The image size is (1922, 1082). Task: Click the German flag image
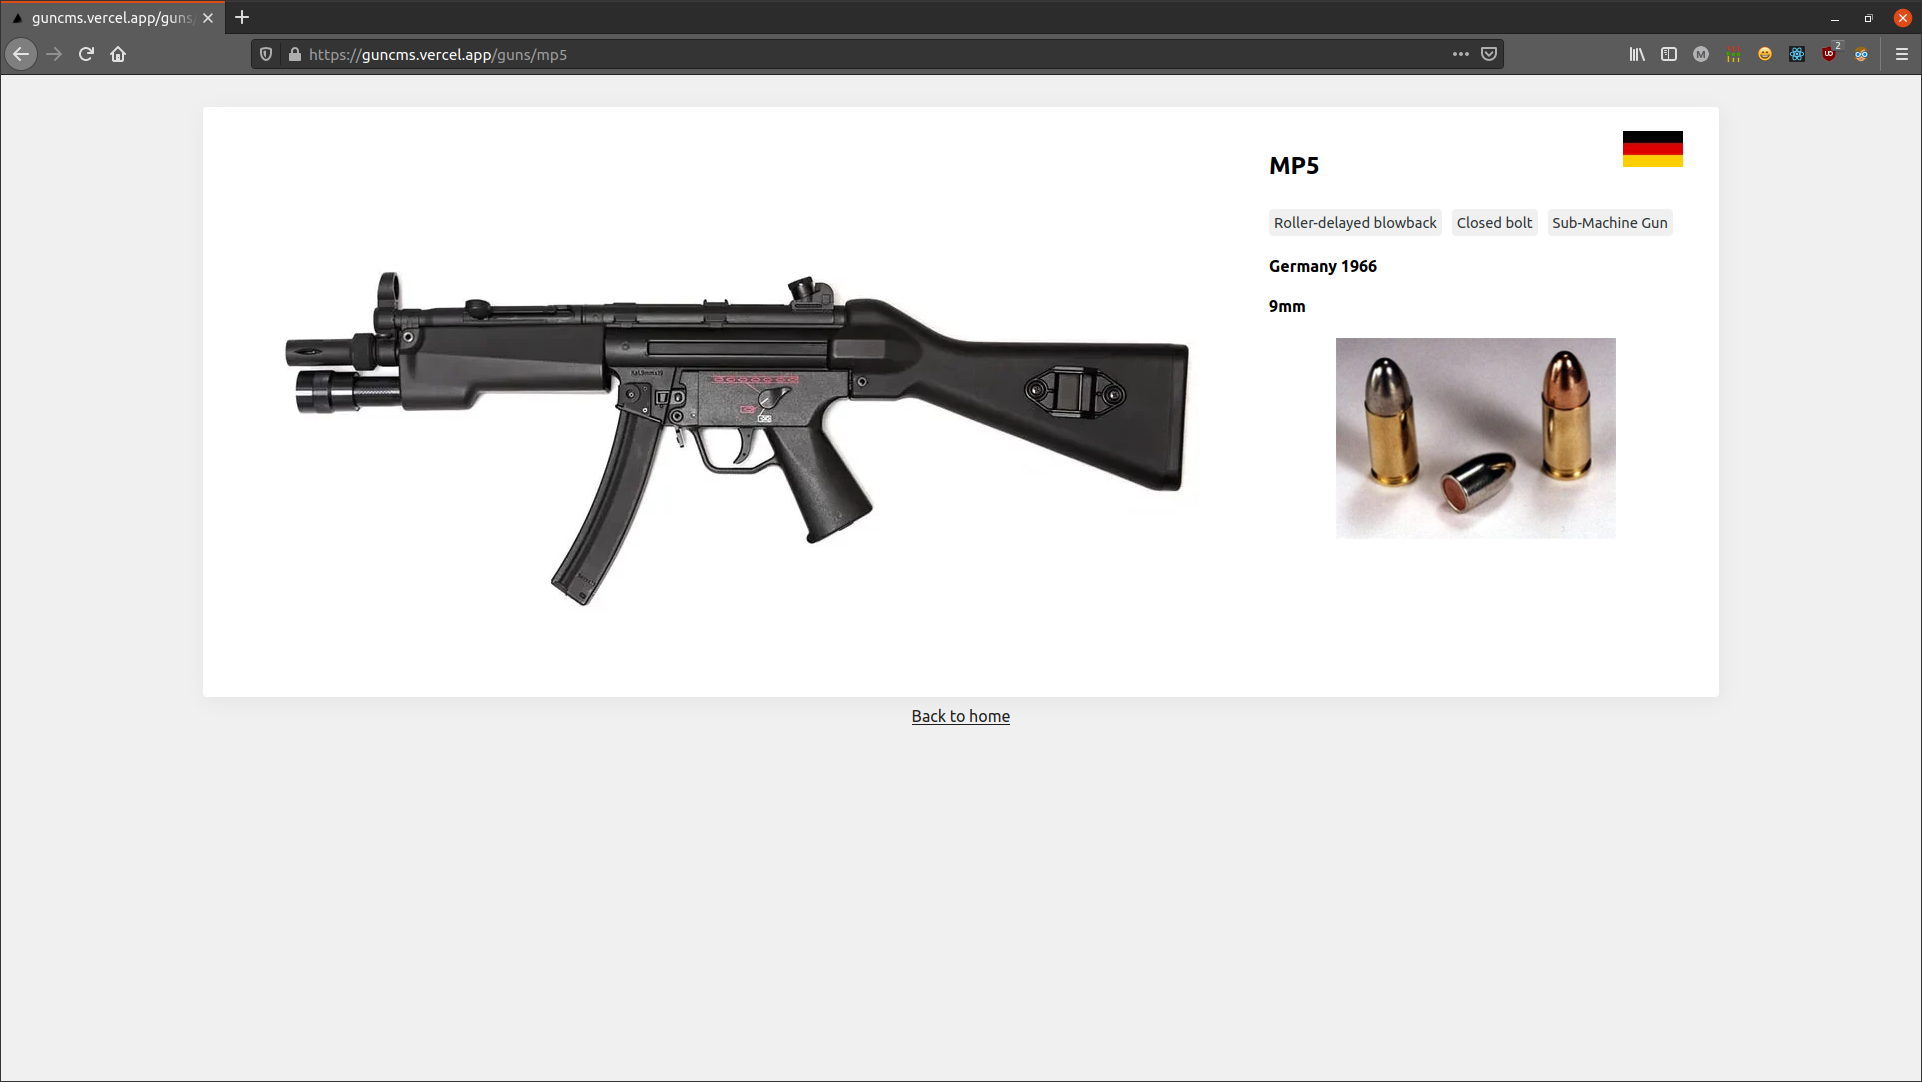coord(1652,149)
